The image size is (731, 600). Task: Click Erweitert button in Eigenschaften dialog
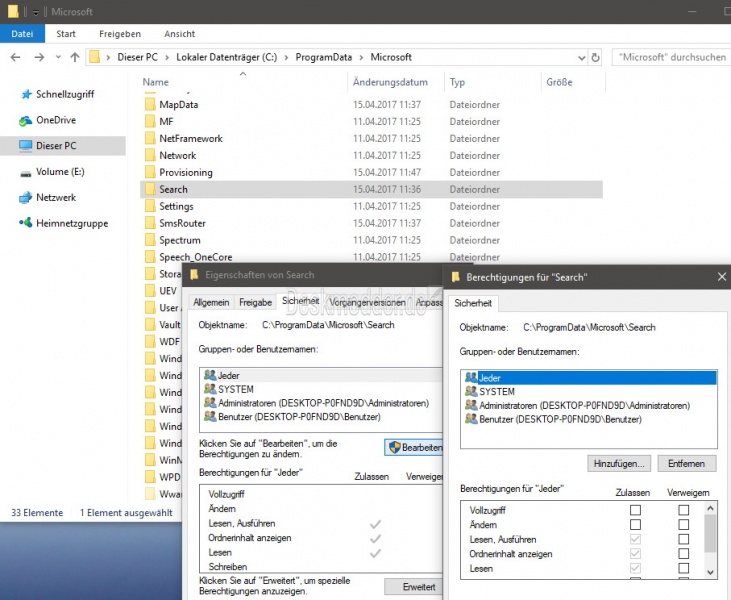click(x=414, y=587)
